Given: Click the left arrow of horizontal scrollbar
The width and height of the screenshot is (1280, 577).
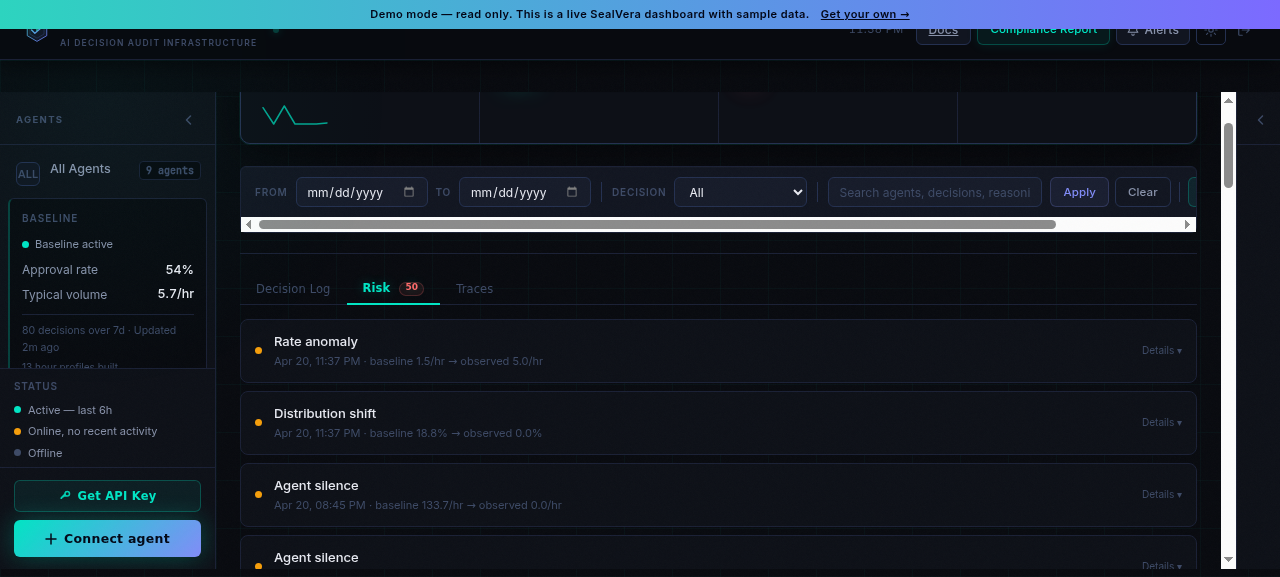Looking at the screenshot, I should click(248, 225).
